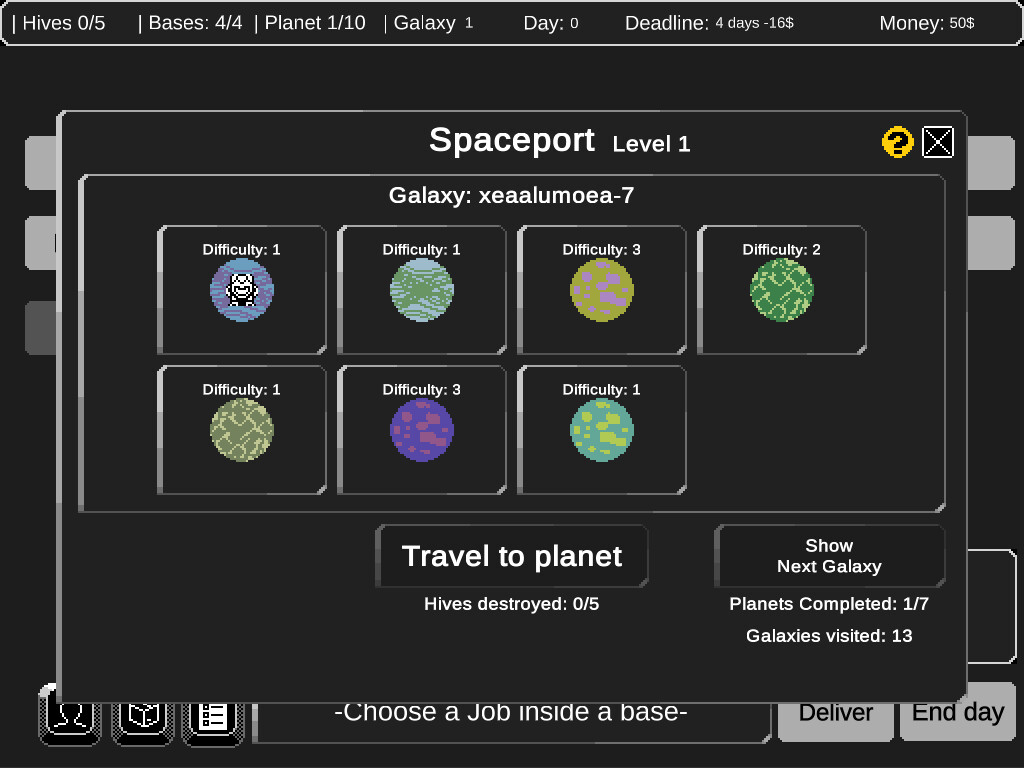Open the Spaceport help question mark icon
1024x768 pixels.
point(897,142)
